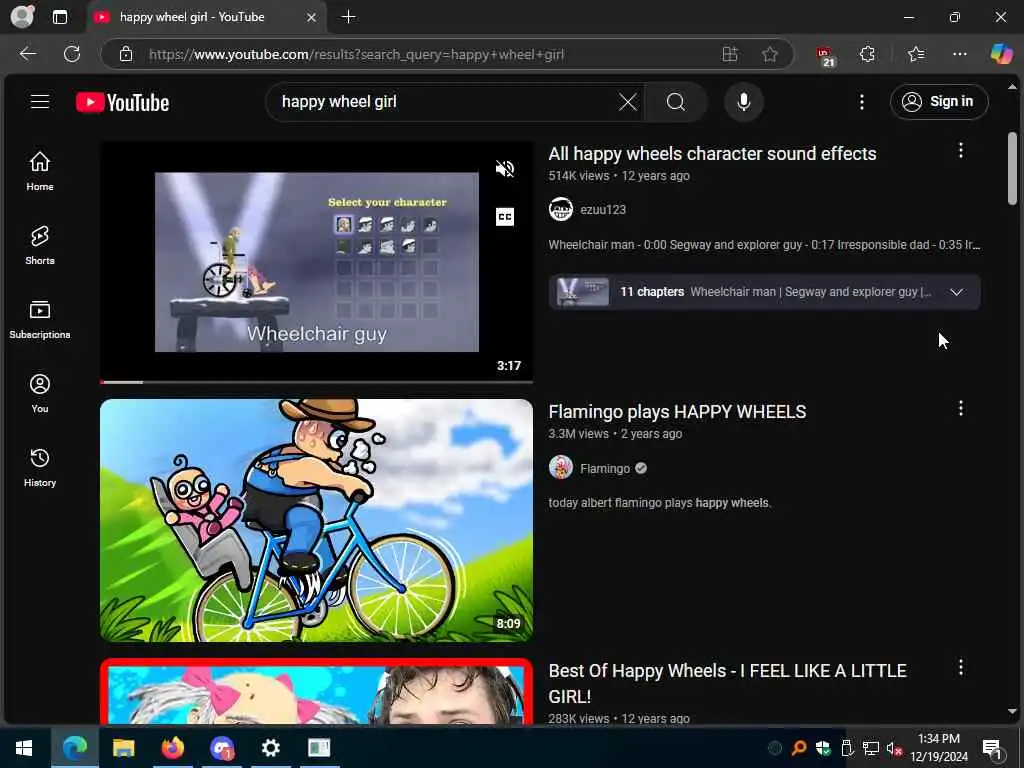
Task: Toggle closed captions on the preview
Action: pos(505,217)
